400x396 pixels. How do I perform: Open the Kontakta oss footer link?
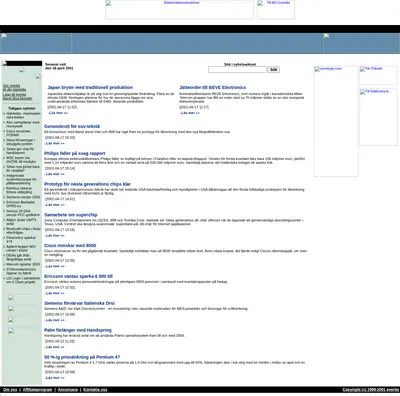point(95,390)
